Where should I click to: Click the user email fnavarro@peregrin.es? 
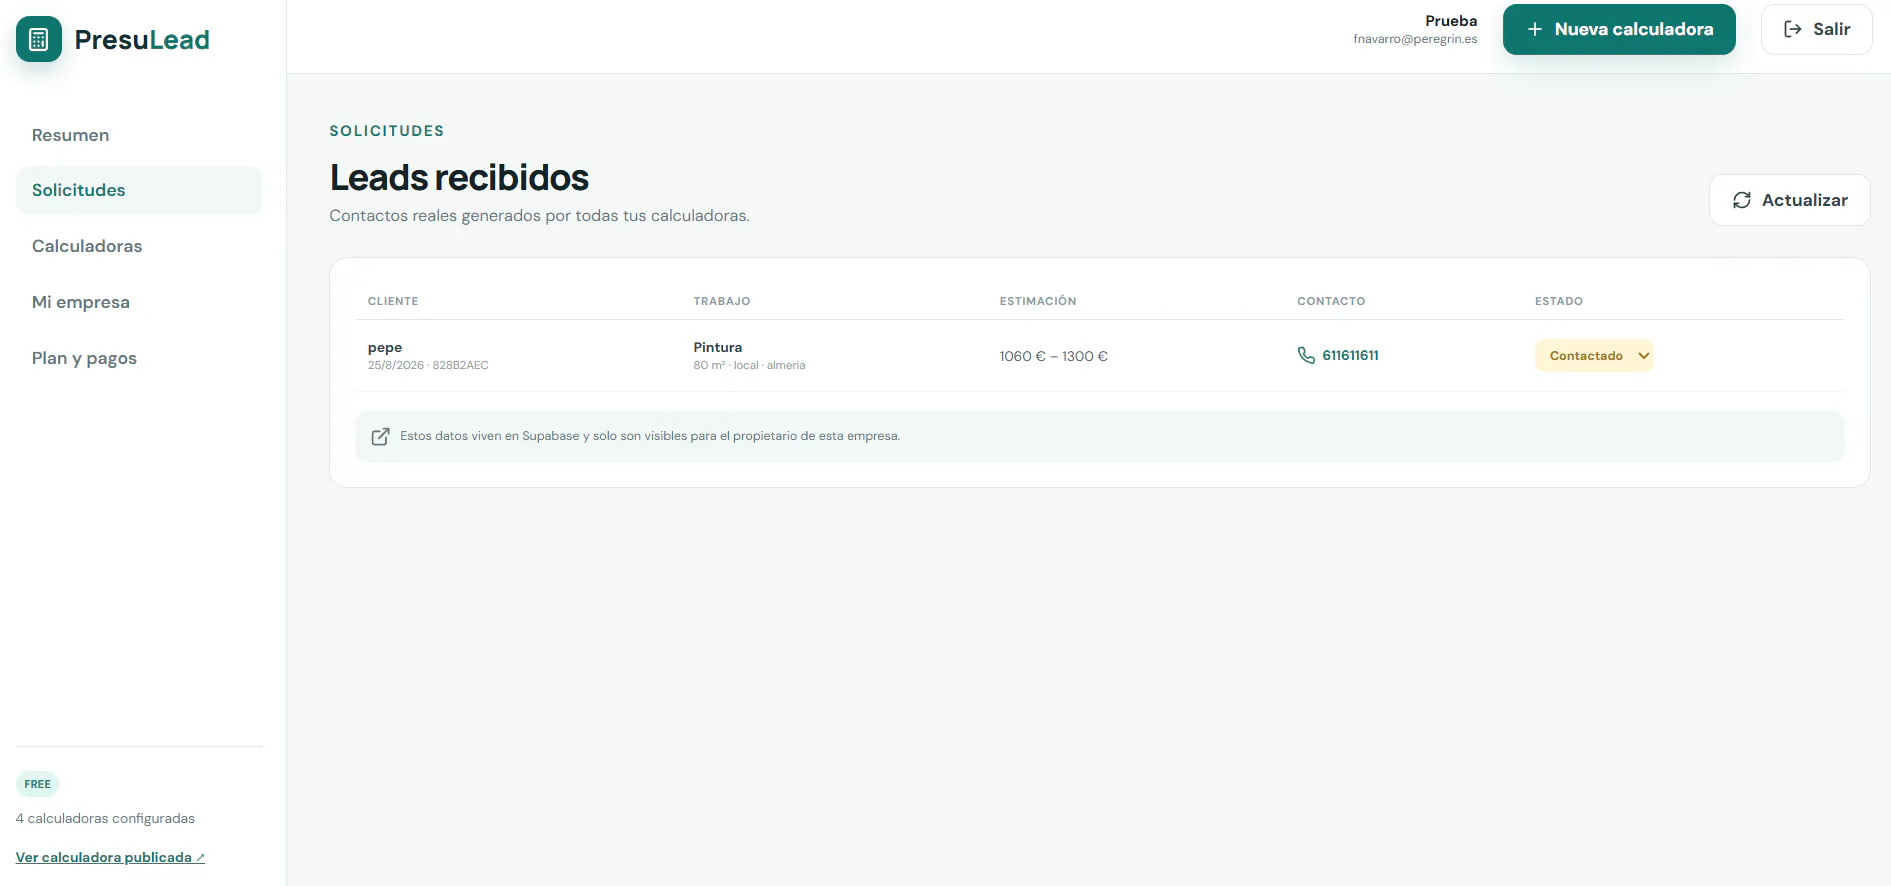(x=1415, y=39)
